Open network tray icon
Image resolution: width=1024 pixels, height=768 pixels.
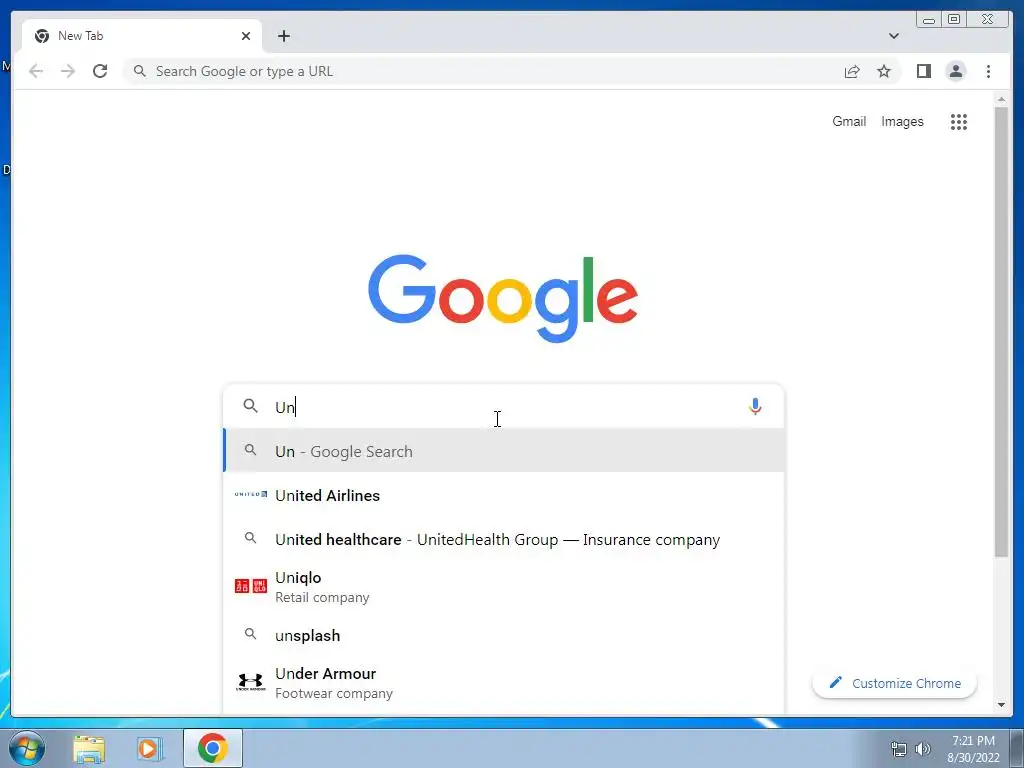[899, 749]
